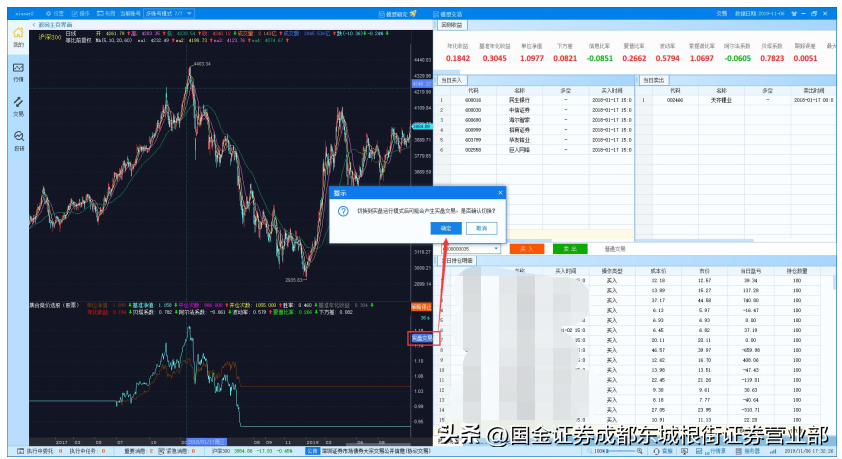Click the 0.7823 beta value

(772, 59)
